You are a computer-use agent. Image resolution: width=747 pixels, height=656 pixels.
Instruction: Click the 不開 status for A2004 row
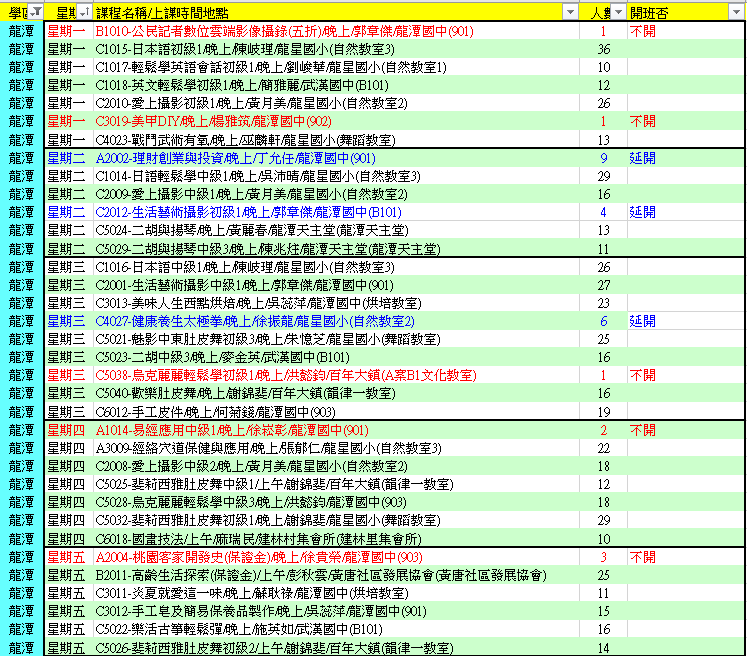[x=642, y=557]
